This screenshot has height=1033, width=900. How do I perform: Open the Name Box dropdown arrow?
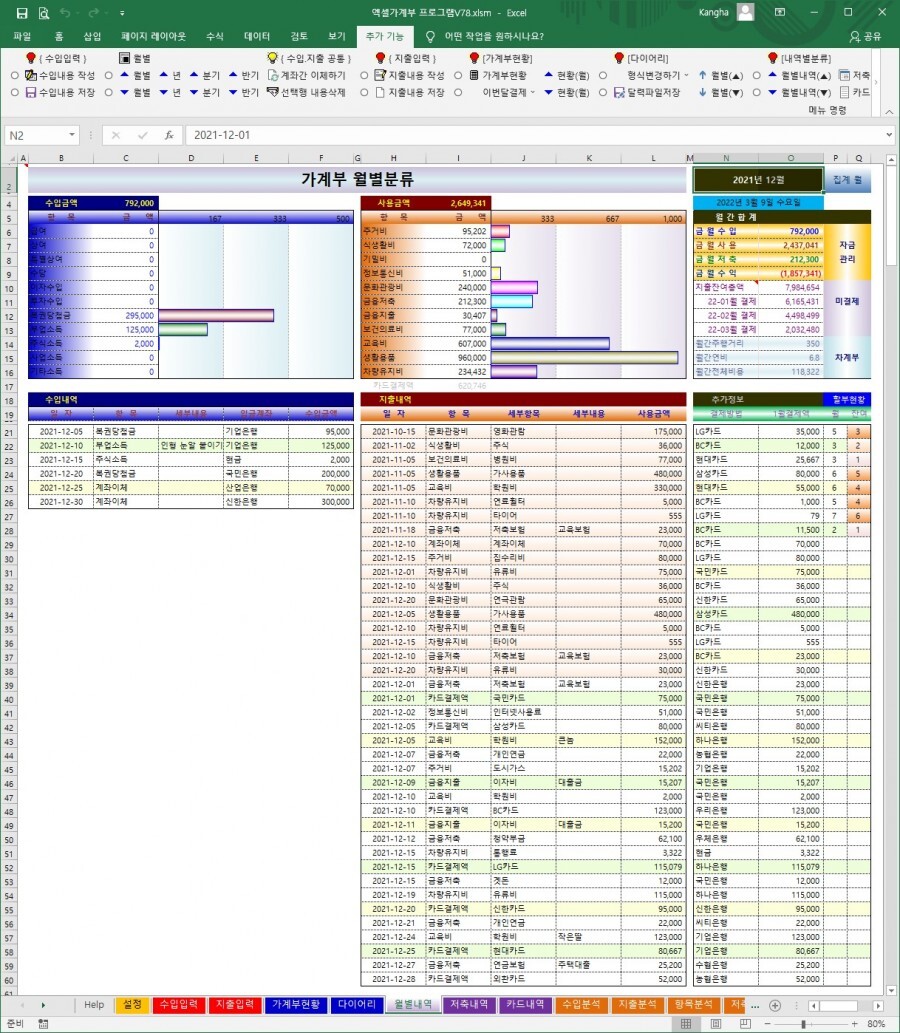coord(71,135)
